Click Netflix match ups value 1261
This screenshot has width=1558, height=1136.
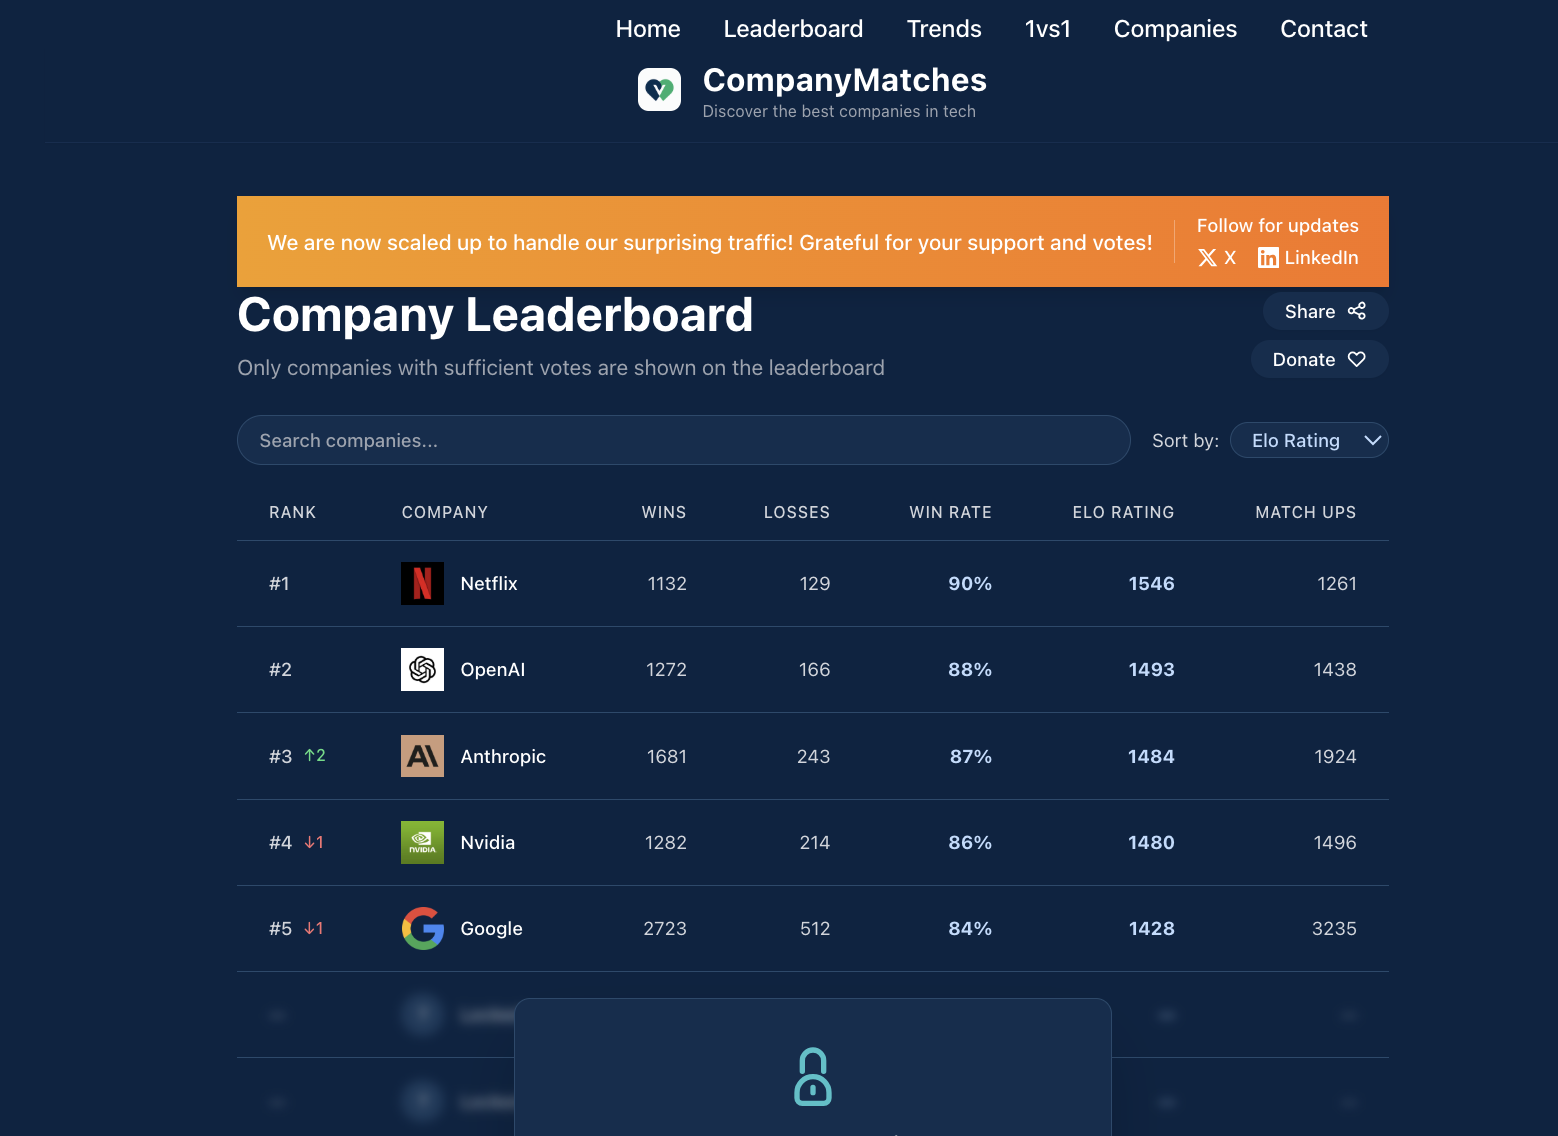click(x=1337, y=583)
